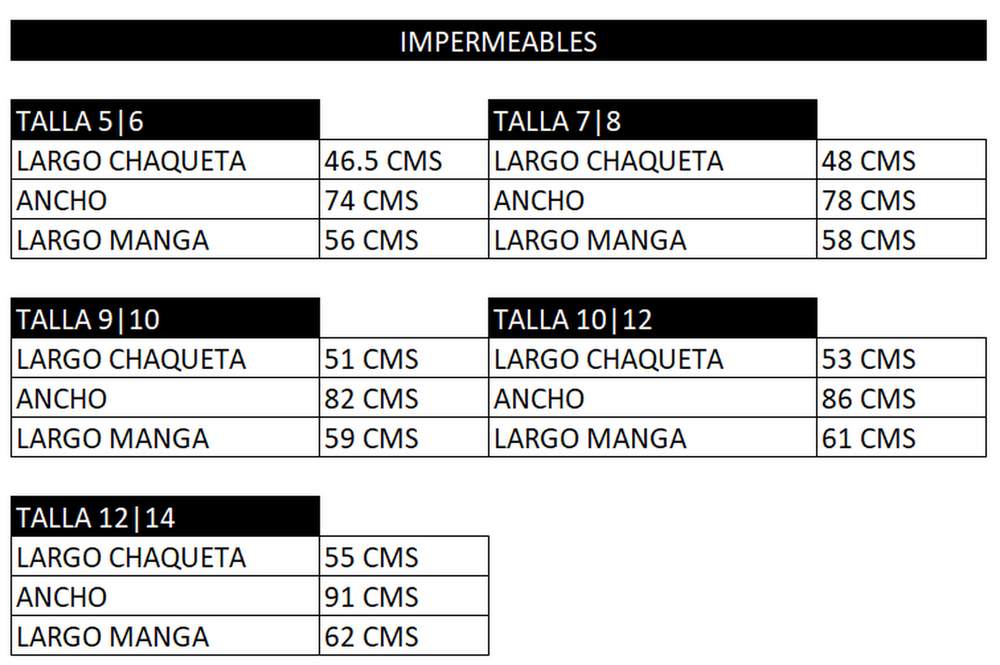The width and height of the screenshot is (1000, 665).
Task: Select the 78 CMS cell
Action: 900,200
